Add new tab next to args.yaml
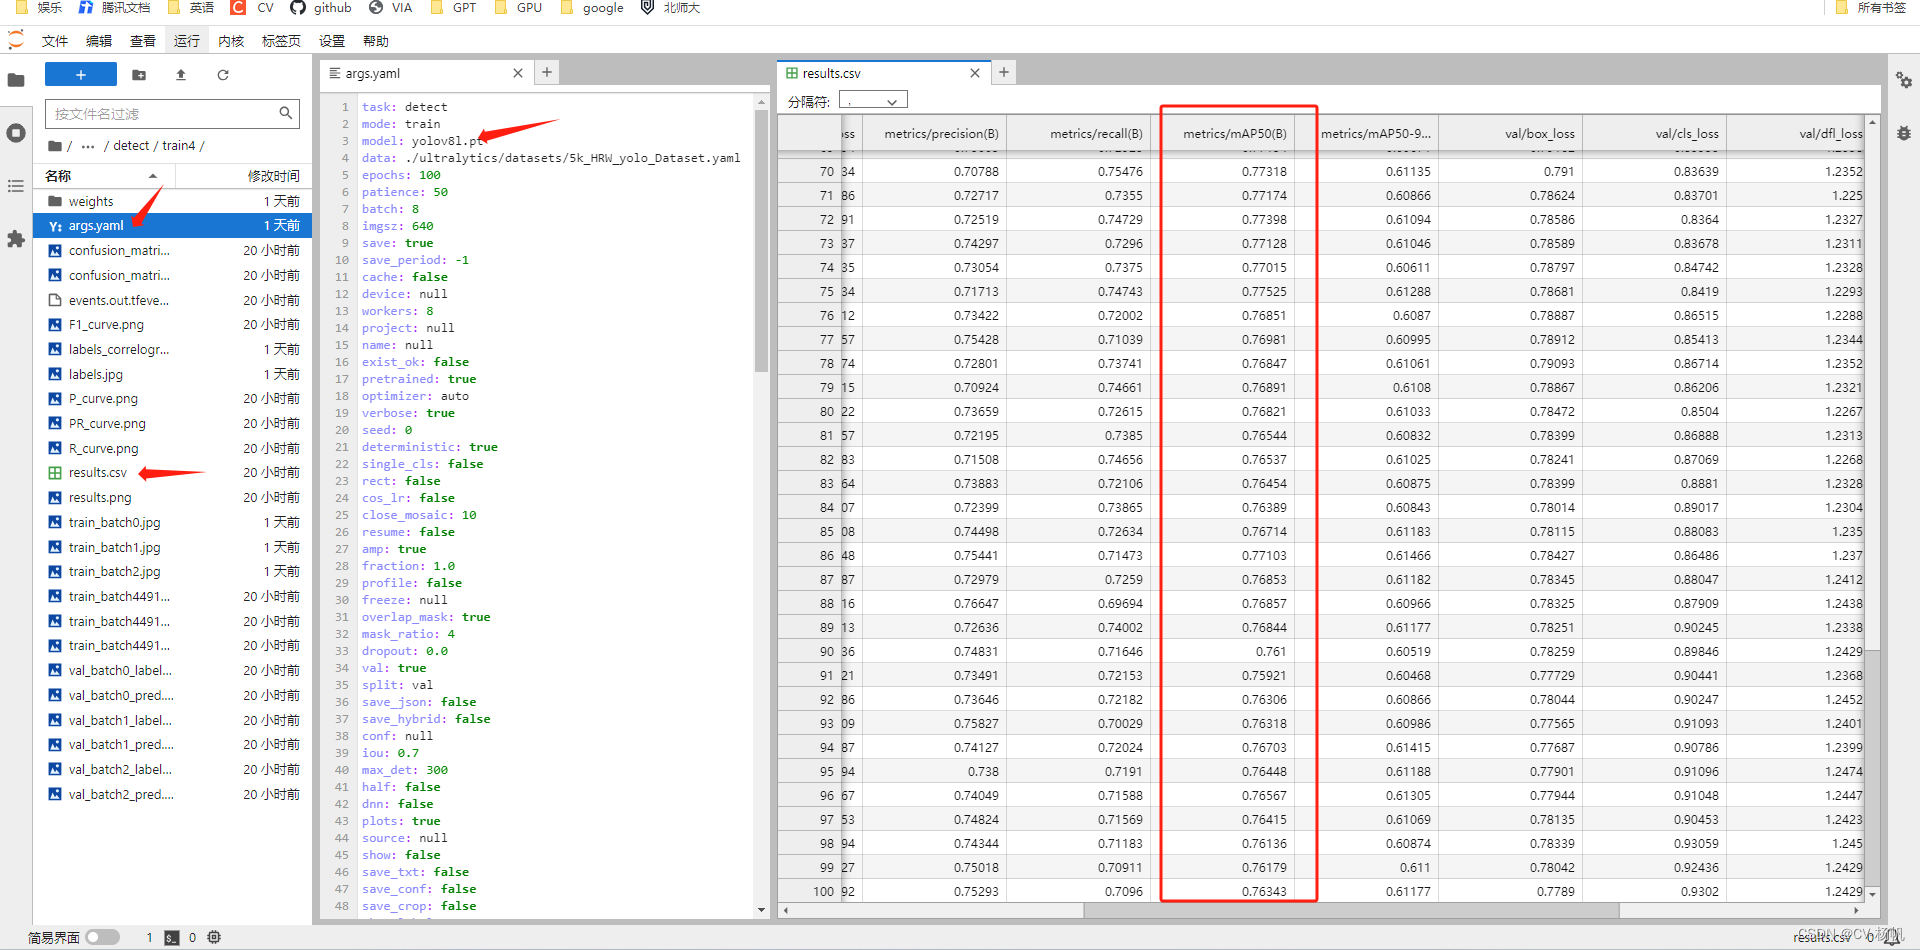Image resolution: width=1920 pixels, height=950 pixels. (x=547, y=72)
